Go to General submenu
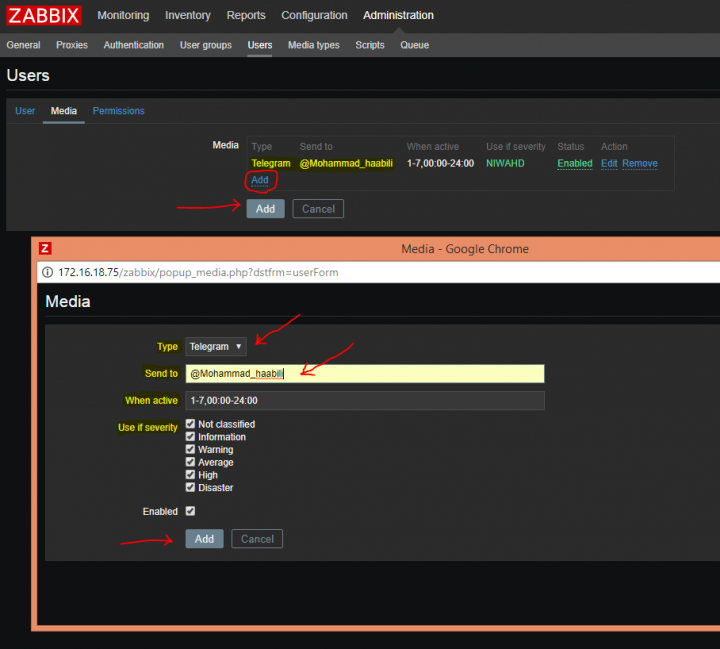Image resolution: width=720 pixels, height=649 pixels. point(23,45)
